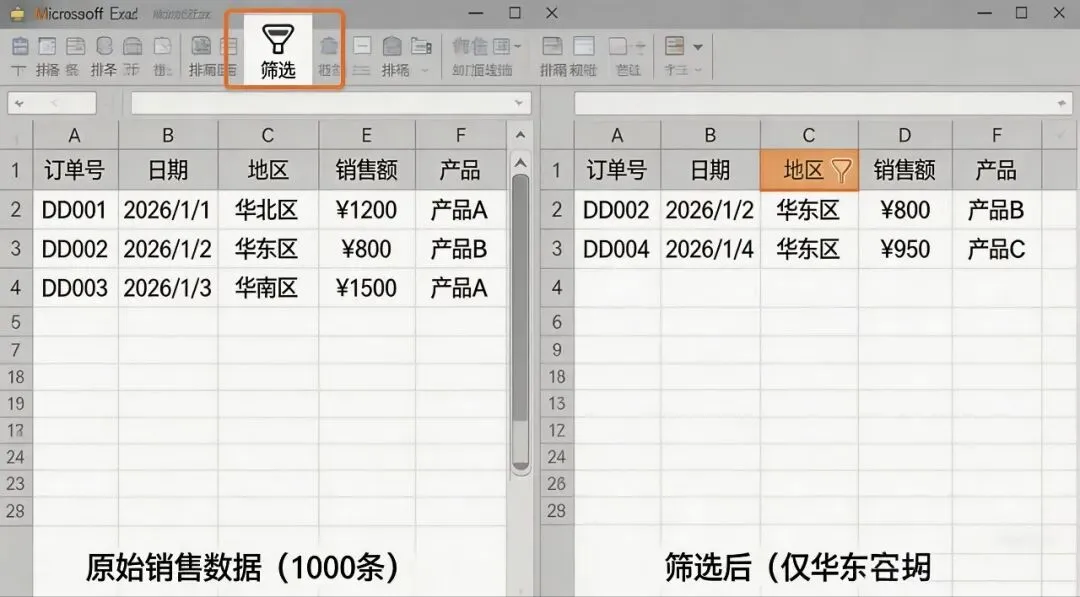Click 销售额 header cell in right sheet
Image resolution: width=1080 pixels, height=597 pixels.
905,170
